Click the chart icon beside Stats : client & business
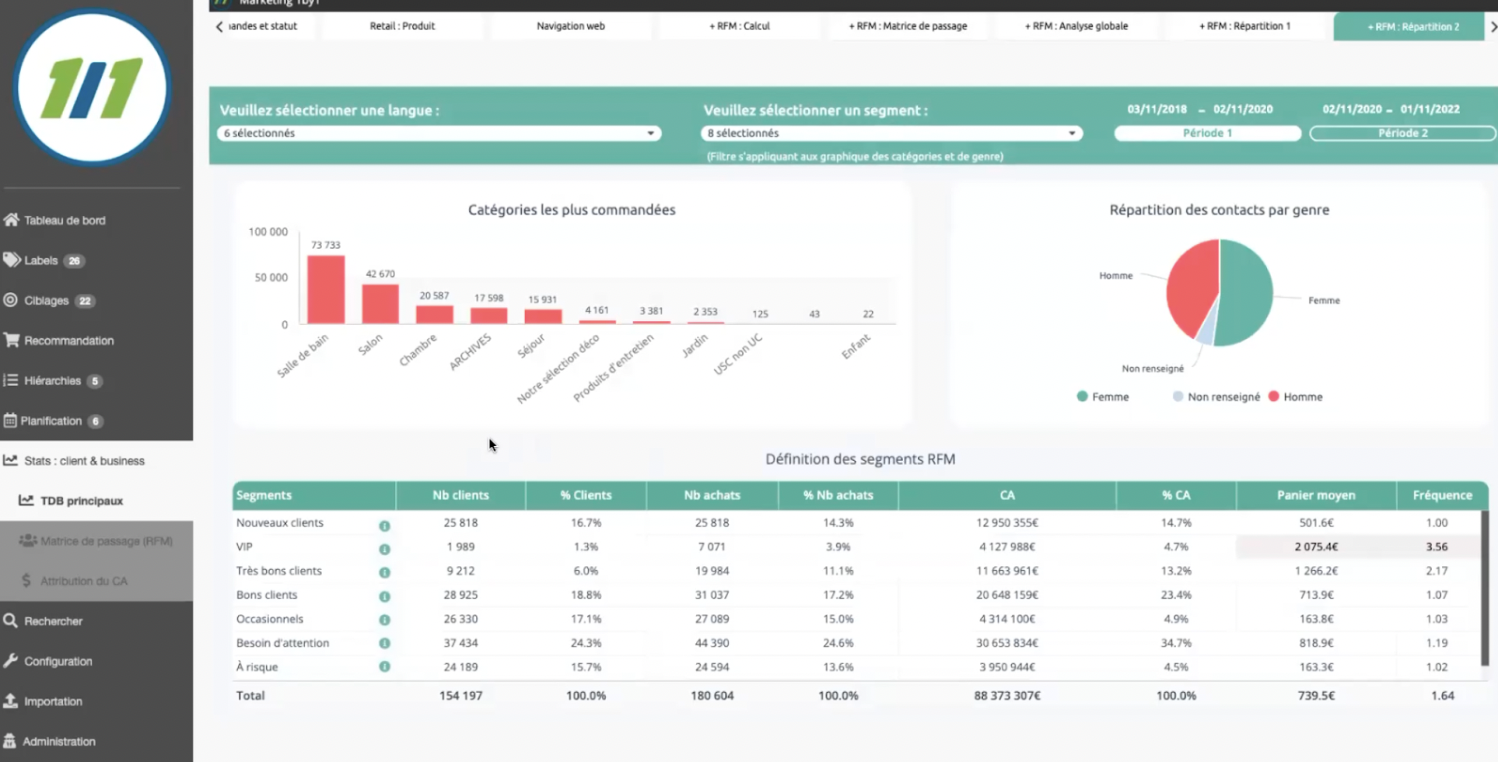Screen dimensions: 1498x762 [x=10, y=460]
